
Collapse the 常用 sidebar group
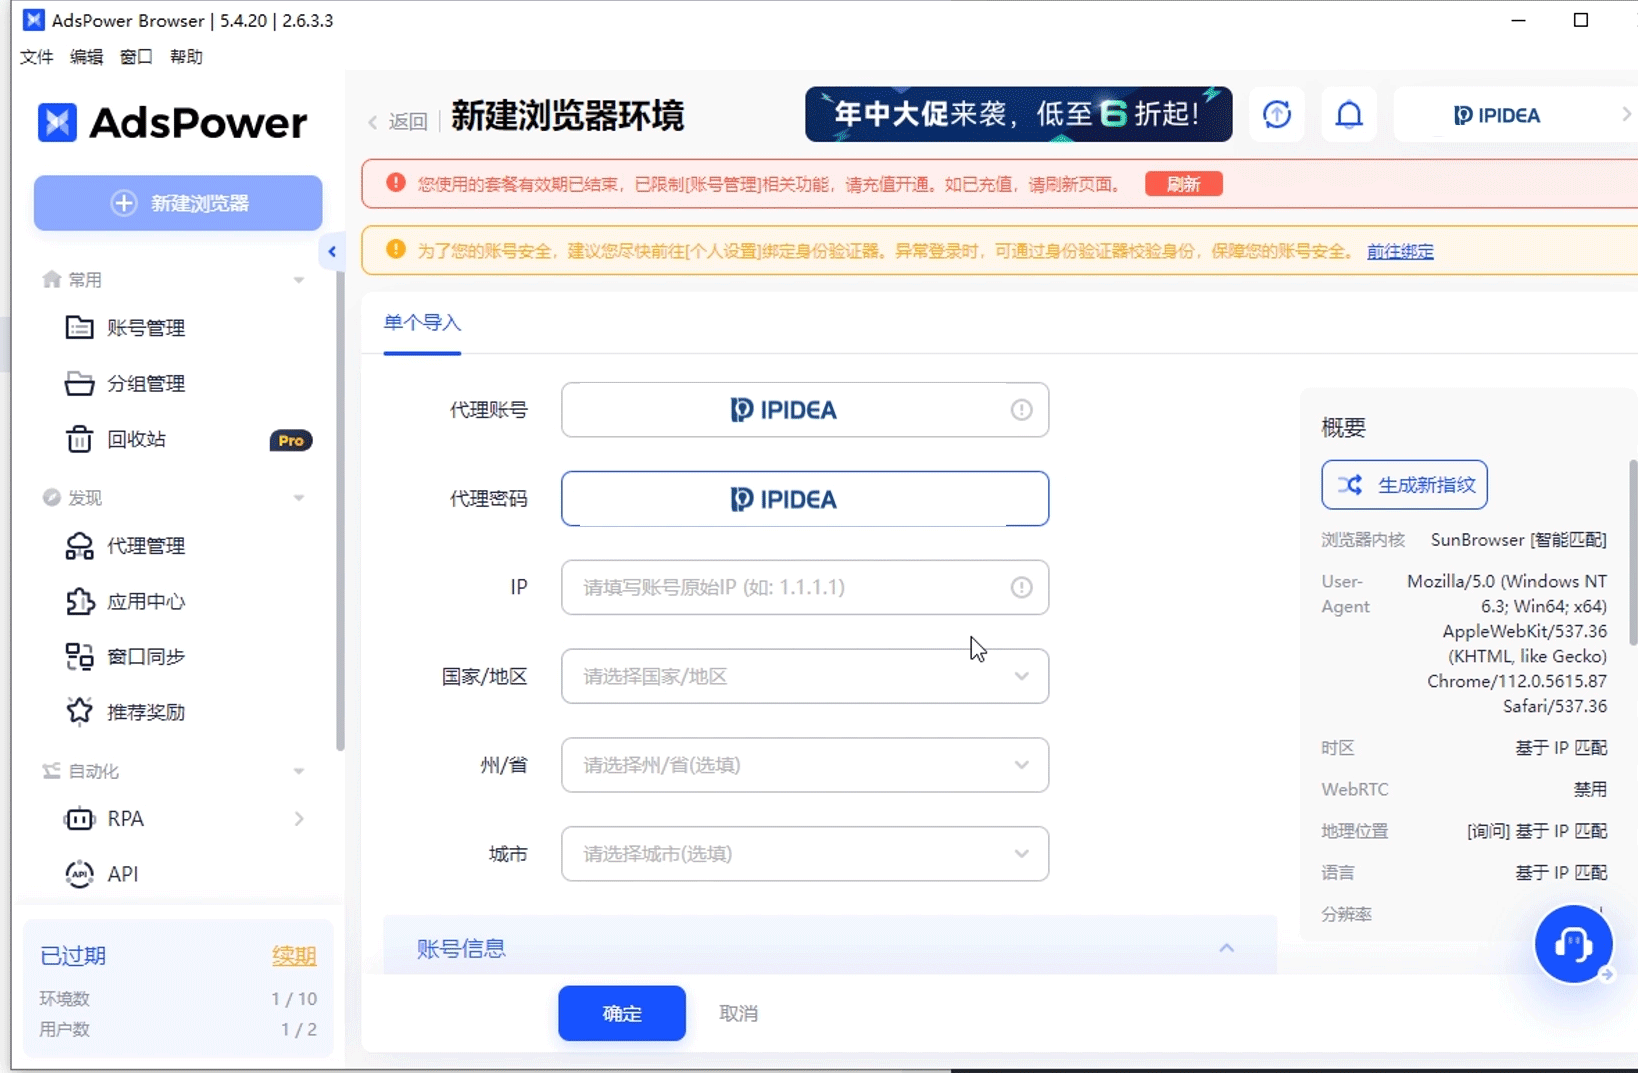coord(298,280)
